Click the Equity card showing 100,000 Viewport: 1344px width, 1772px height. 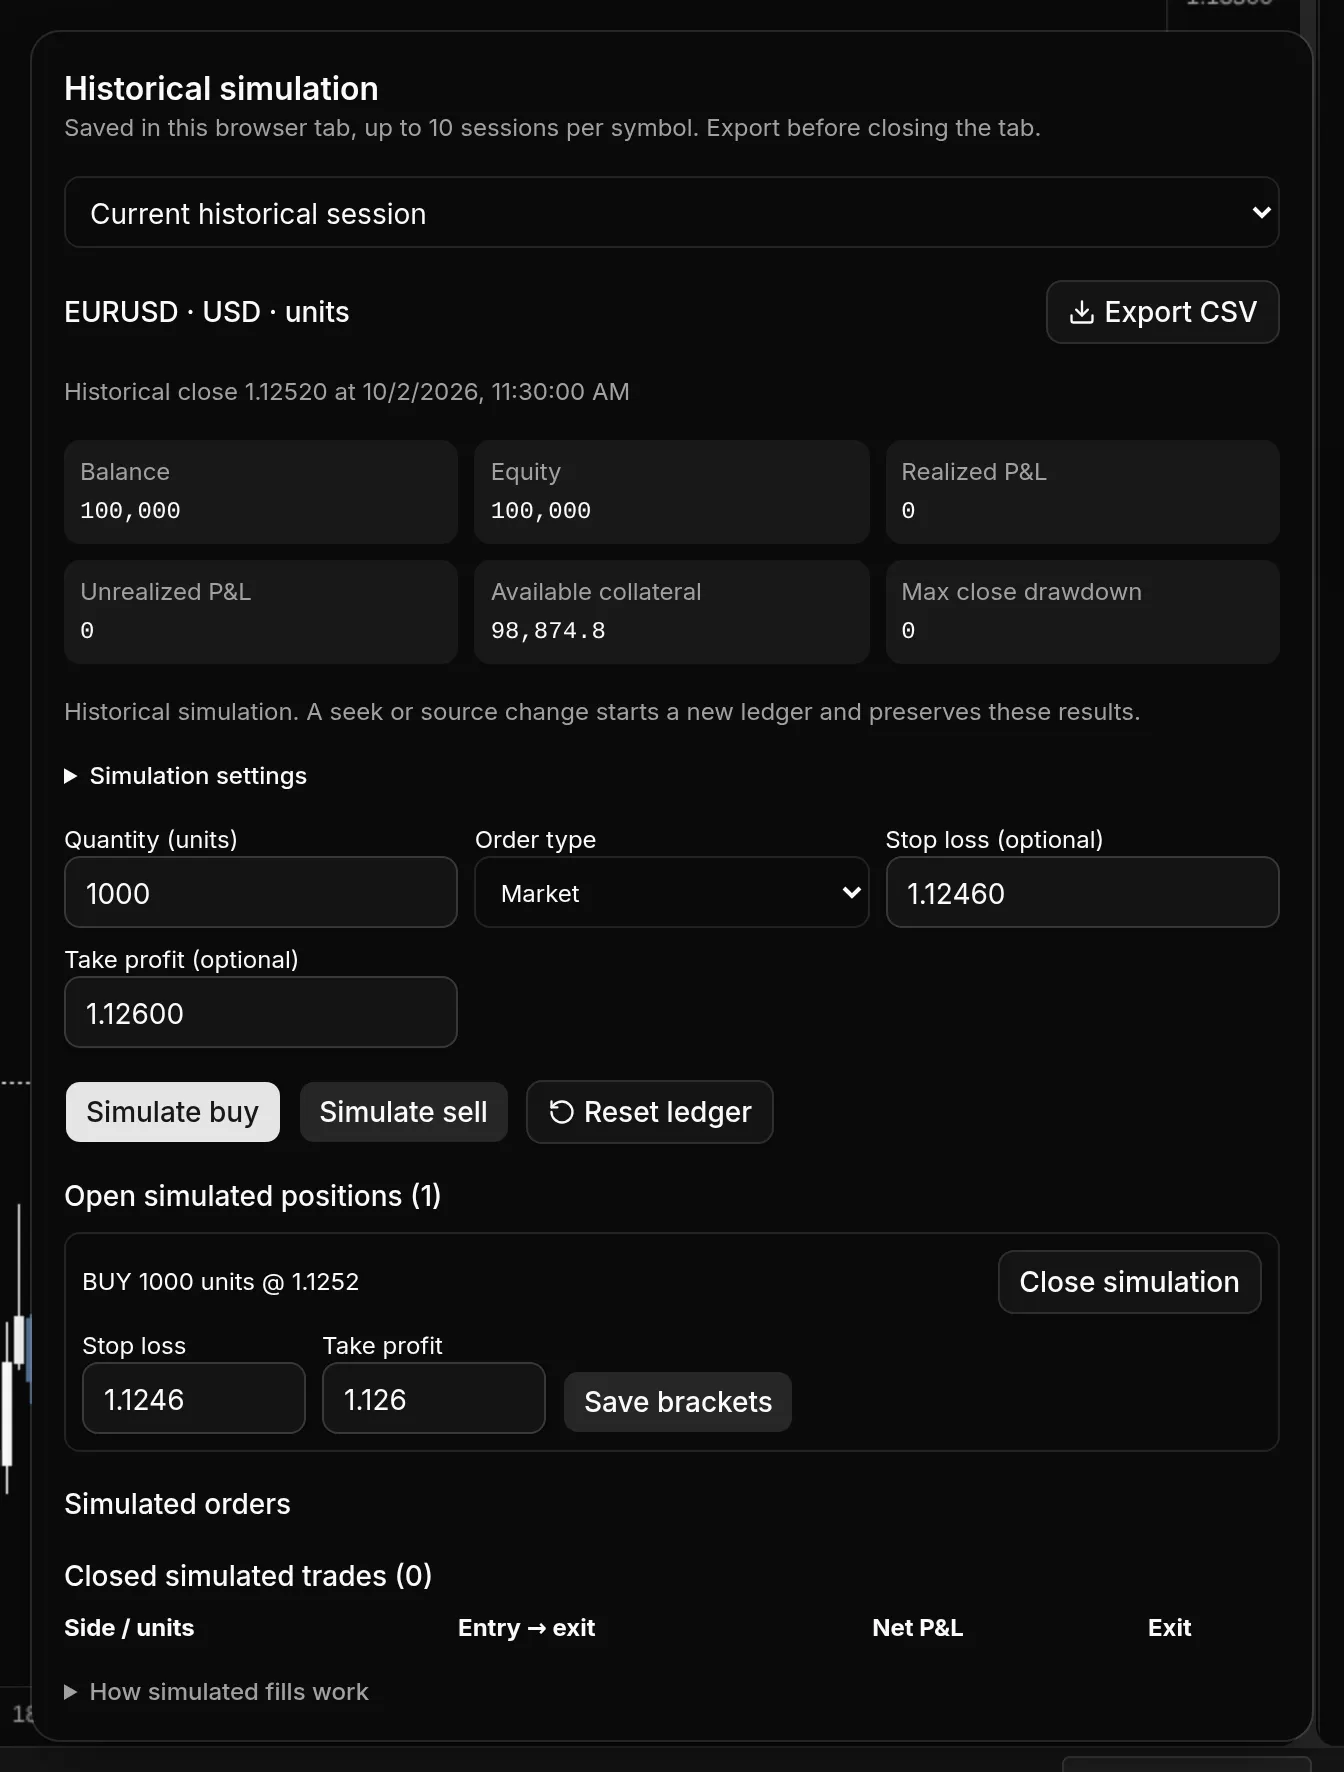(671, 492)
